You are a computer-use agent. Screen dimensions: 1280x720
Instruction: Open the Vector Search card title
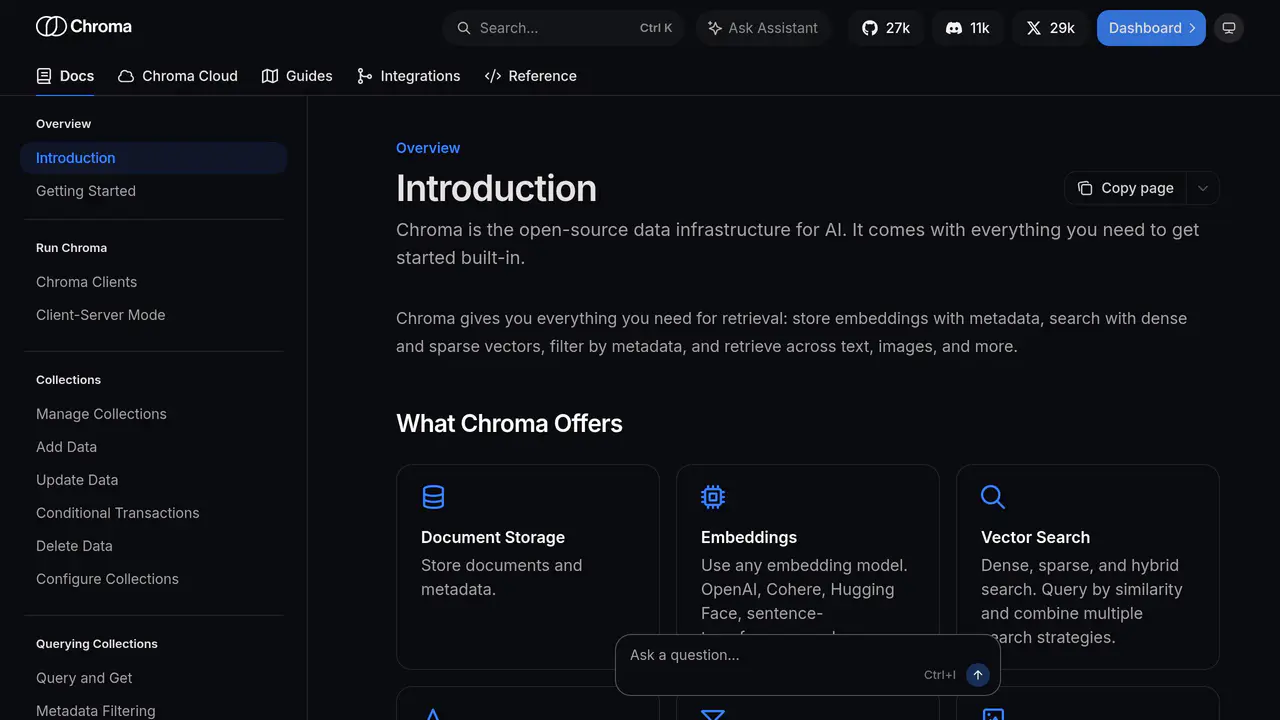coord(1035,537)
